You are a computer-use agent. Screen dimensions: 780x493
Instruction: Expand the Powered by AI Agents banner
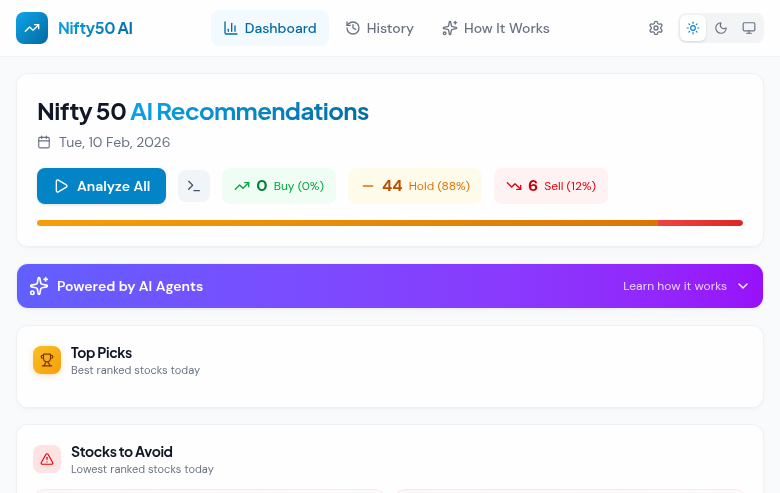coord(390,286)
